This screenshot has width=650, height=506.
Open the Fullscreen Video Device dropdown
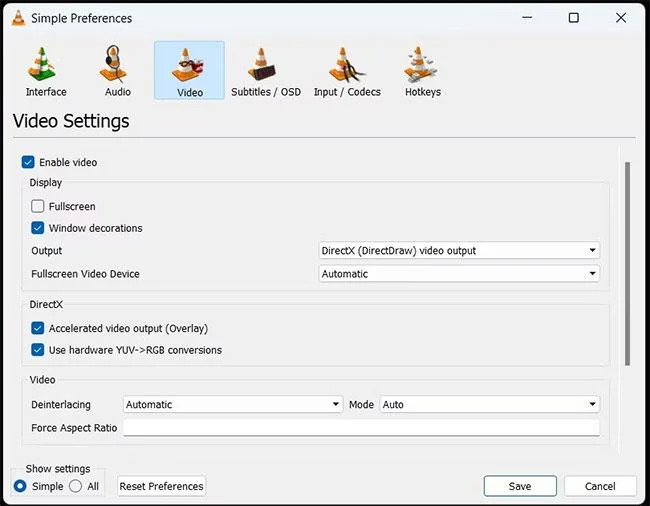[459, 274]
